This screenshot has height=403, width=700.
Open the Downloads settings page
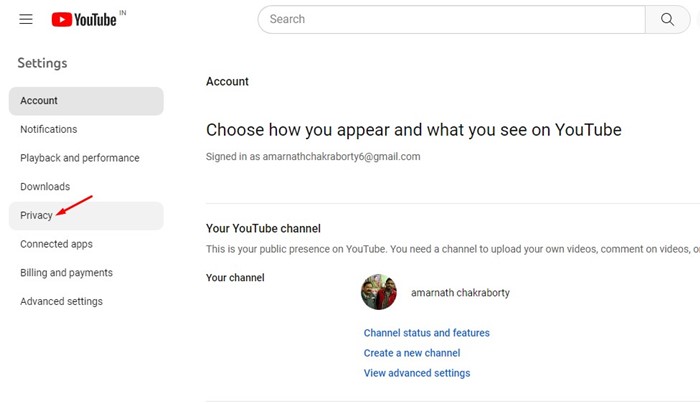45,187
